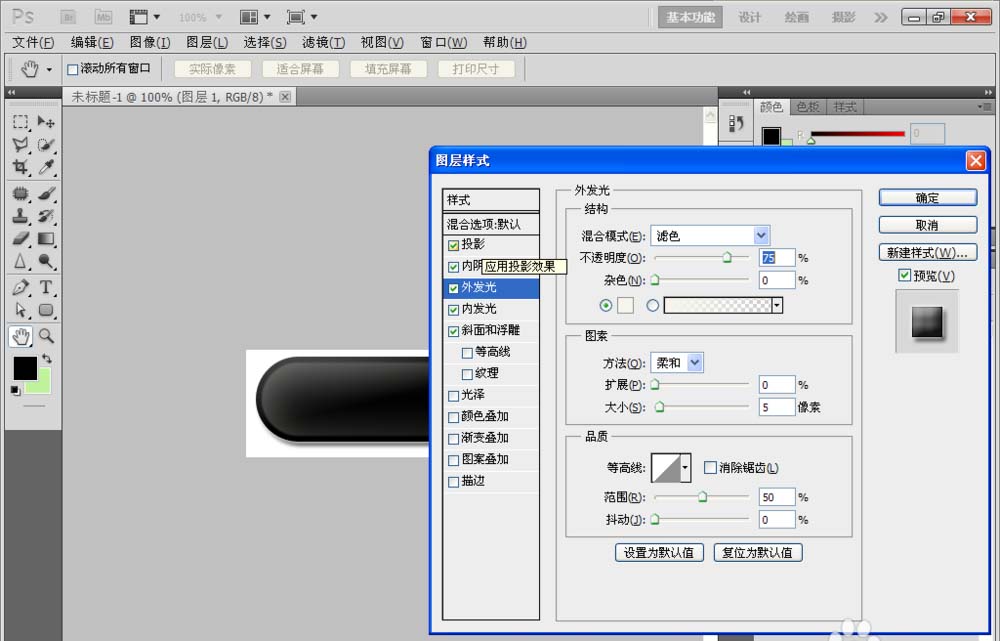This screenshot has width=1000, height=641.
Task: Open the 混合模式 blend mode dropdown
Action: 761,235
